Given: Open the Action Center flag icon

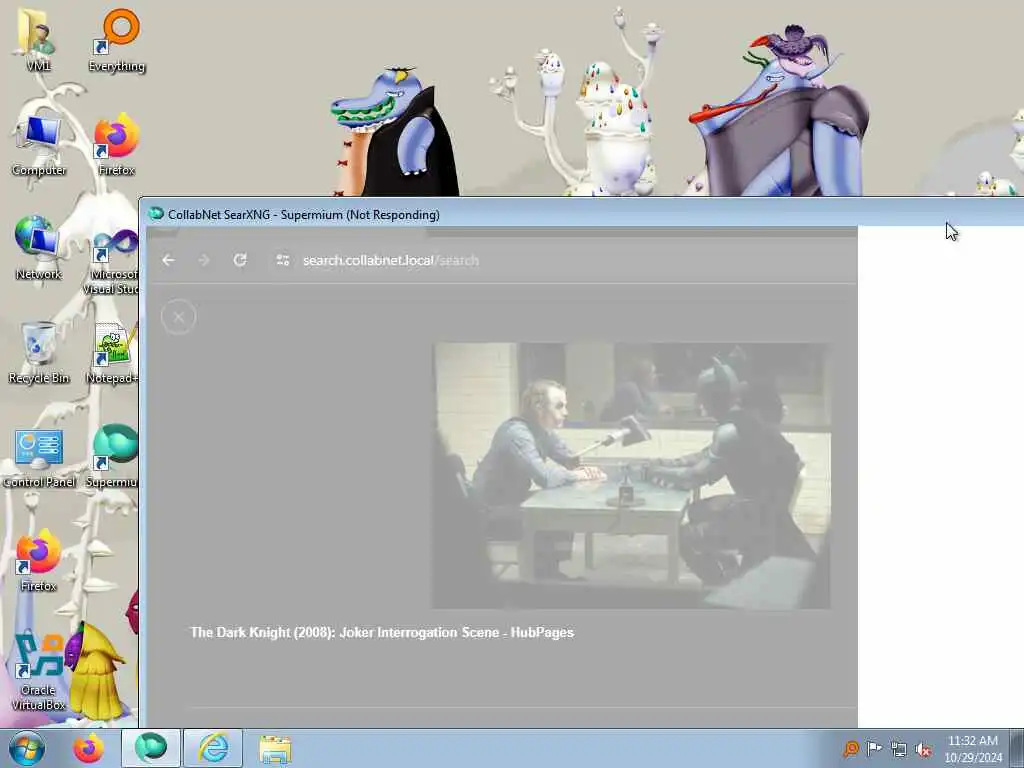Looking at the screenshot, I should pyautogui.click(x=874, y=748).
